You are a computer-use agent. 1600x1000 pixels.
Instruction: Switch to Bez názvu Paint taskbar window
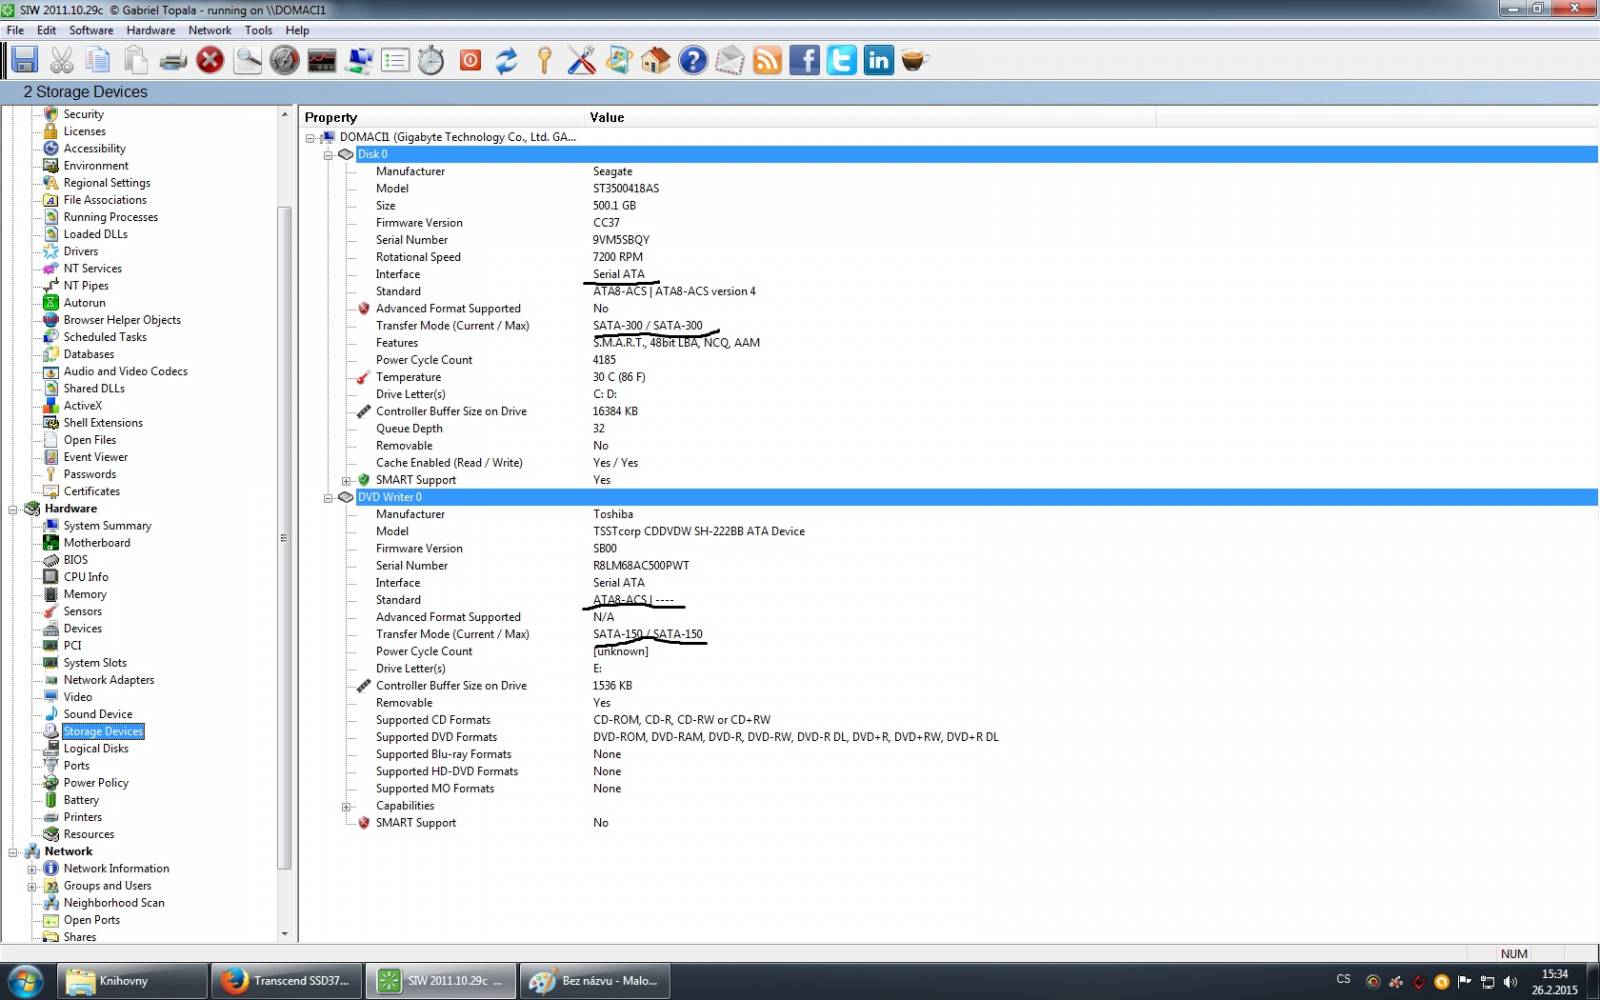(594, 981)
